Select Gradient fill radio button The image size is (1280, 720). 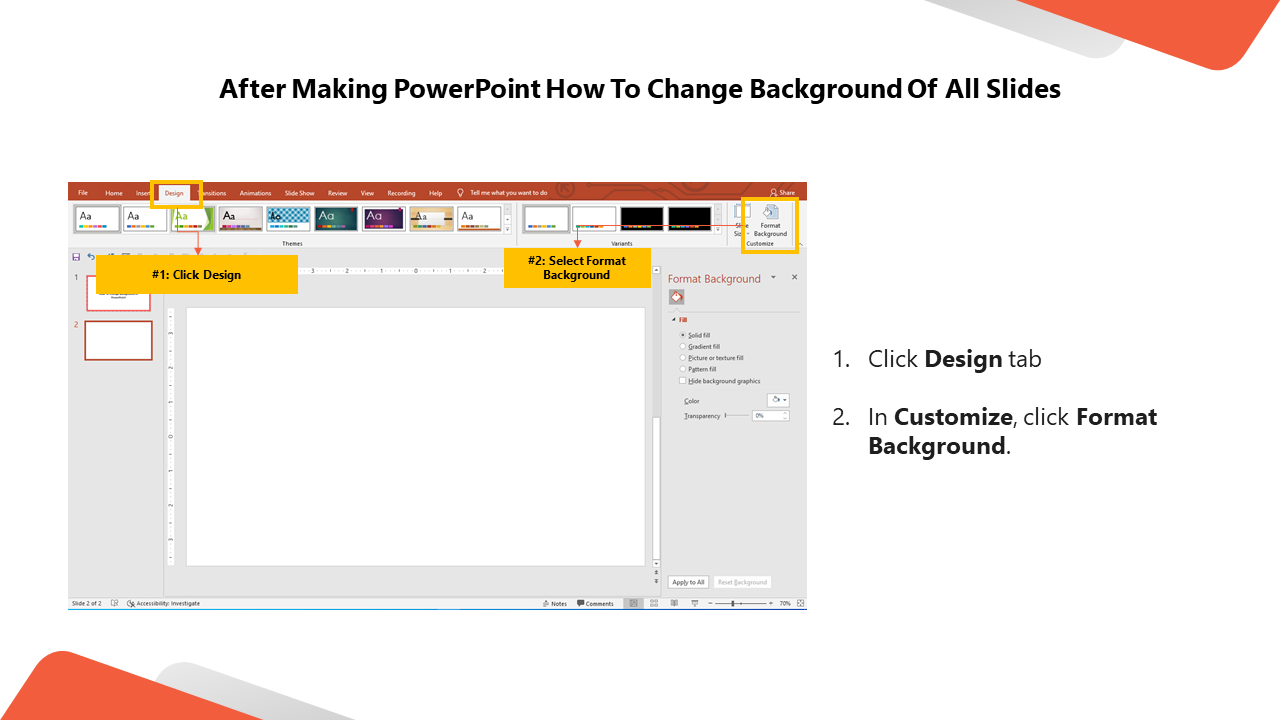pos(683,346)
